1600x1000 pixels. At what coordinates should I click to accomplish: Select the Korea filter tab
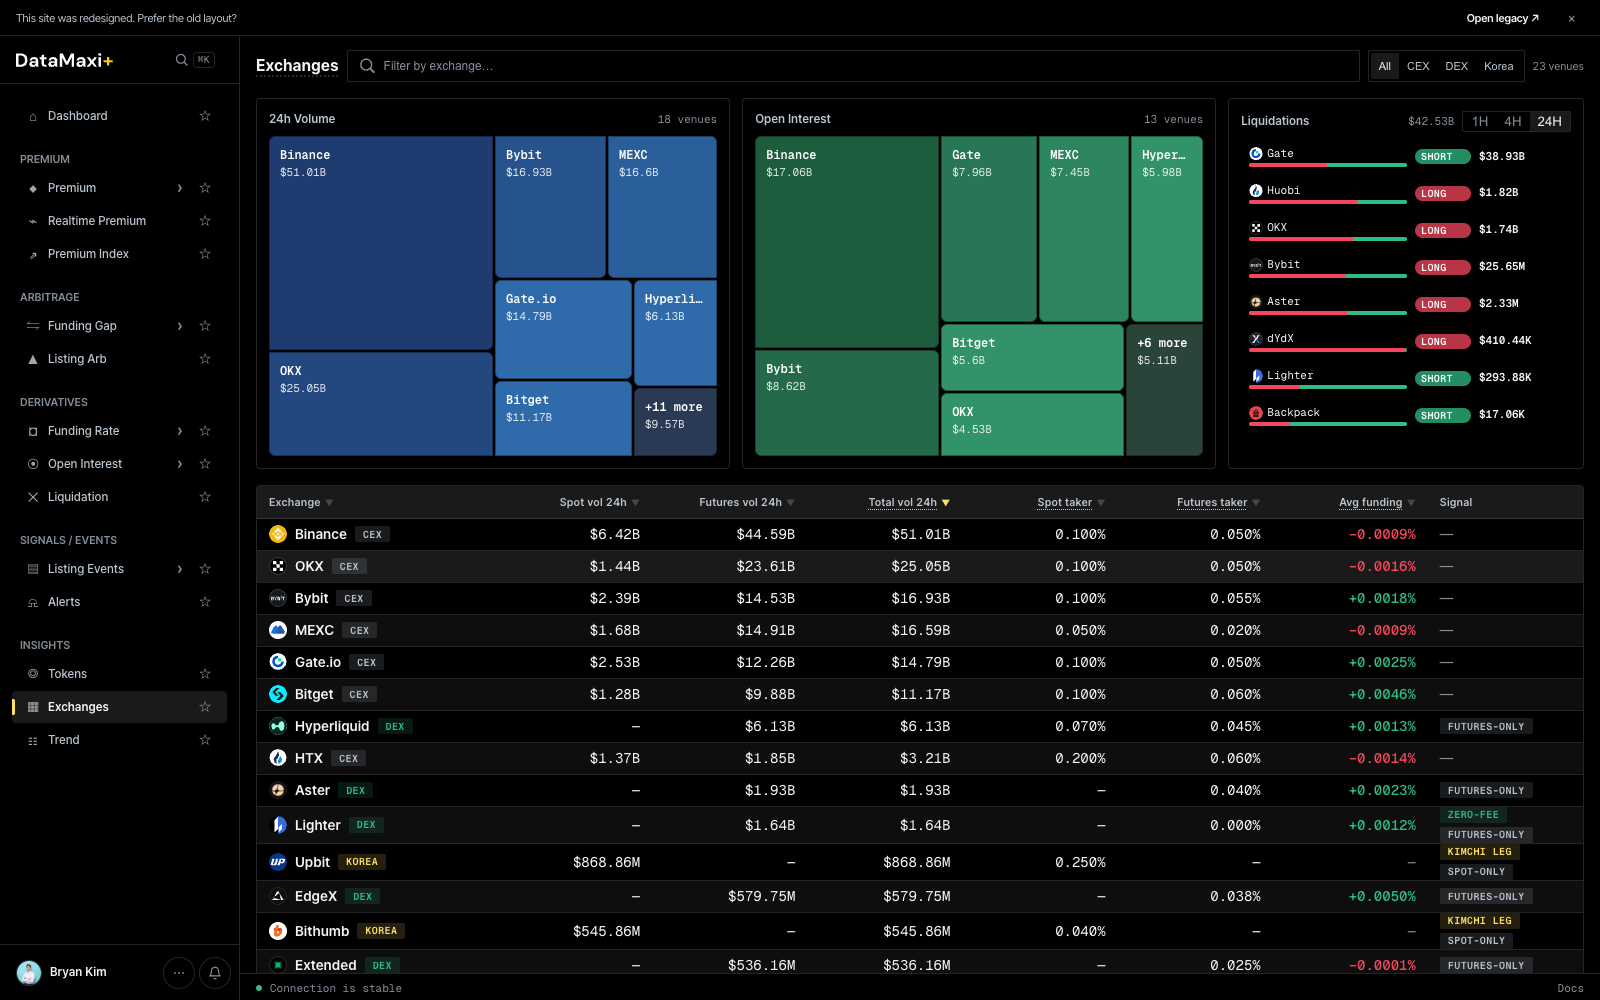click(1498, 66)
